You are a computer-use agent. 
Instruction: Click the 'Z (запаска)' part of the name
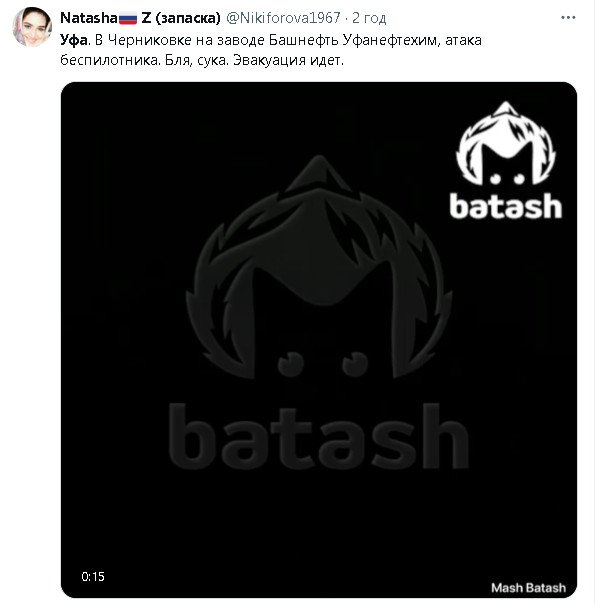[181, 18]
